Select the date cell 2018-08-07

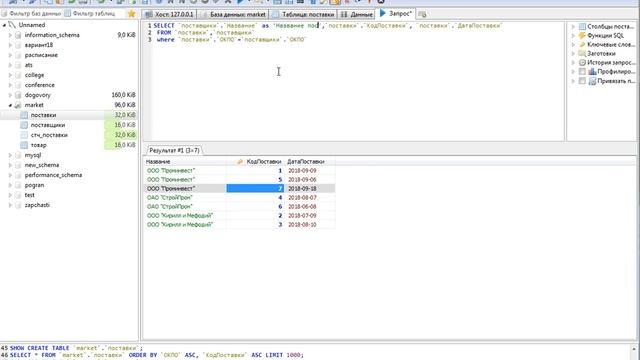[x=309, y=198]
